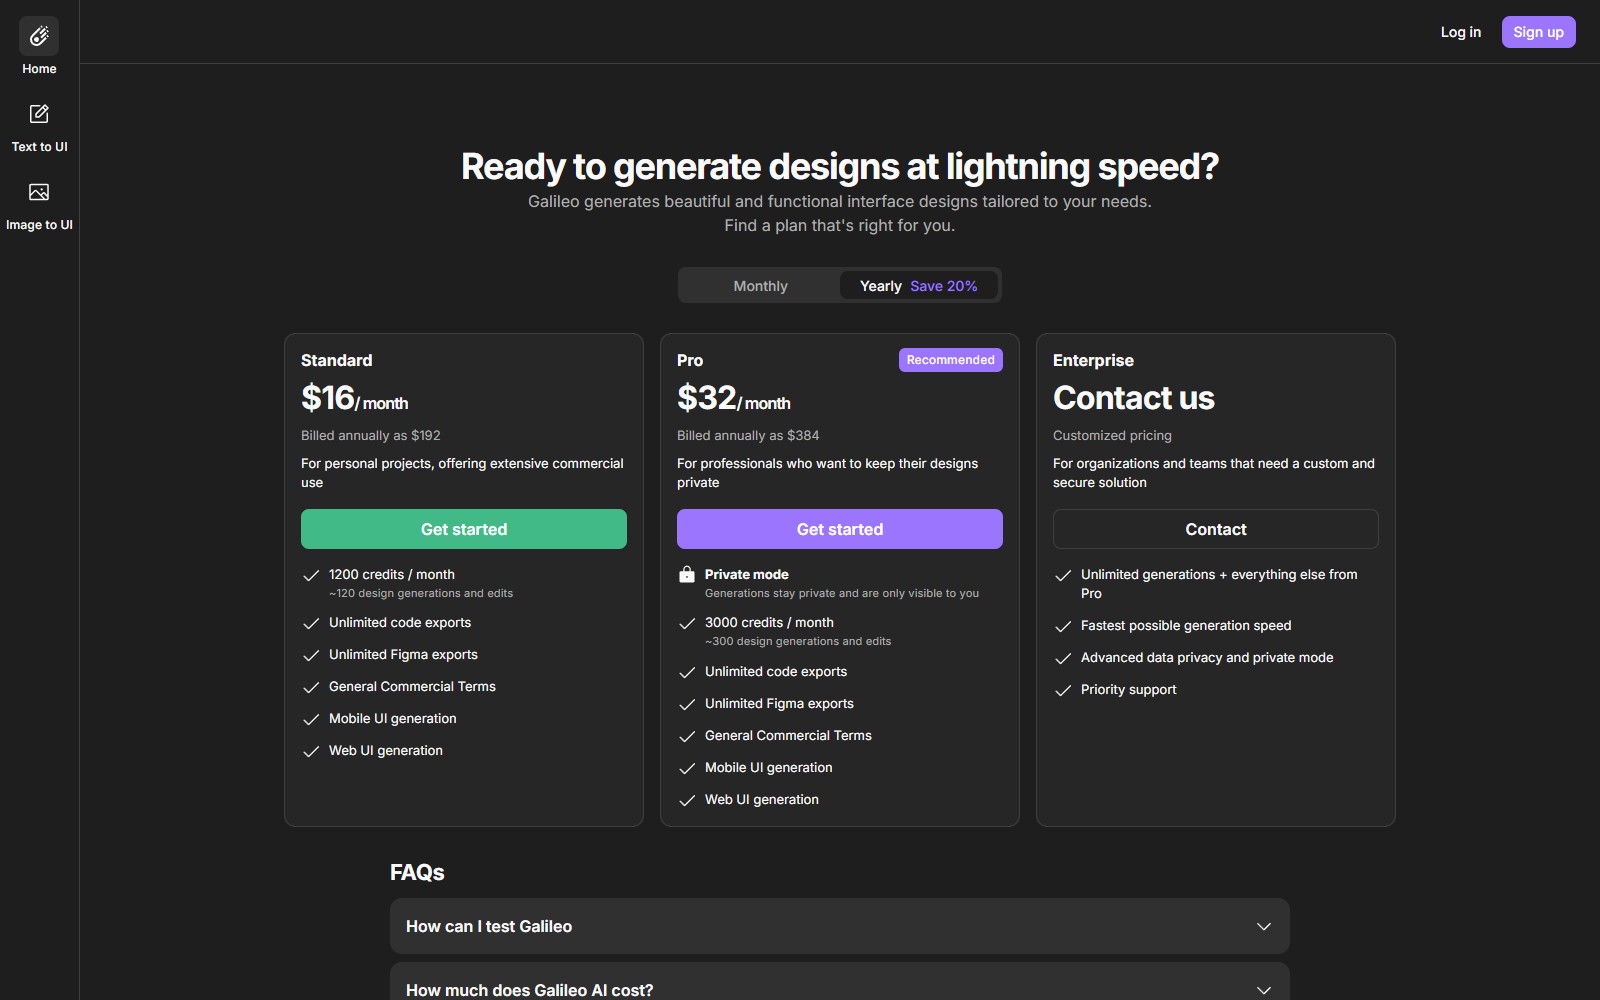This screenshot has width=1600, height=1000.
Task: Click checkmark beside 1200 credits / month
Action: point(311,576)
